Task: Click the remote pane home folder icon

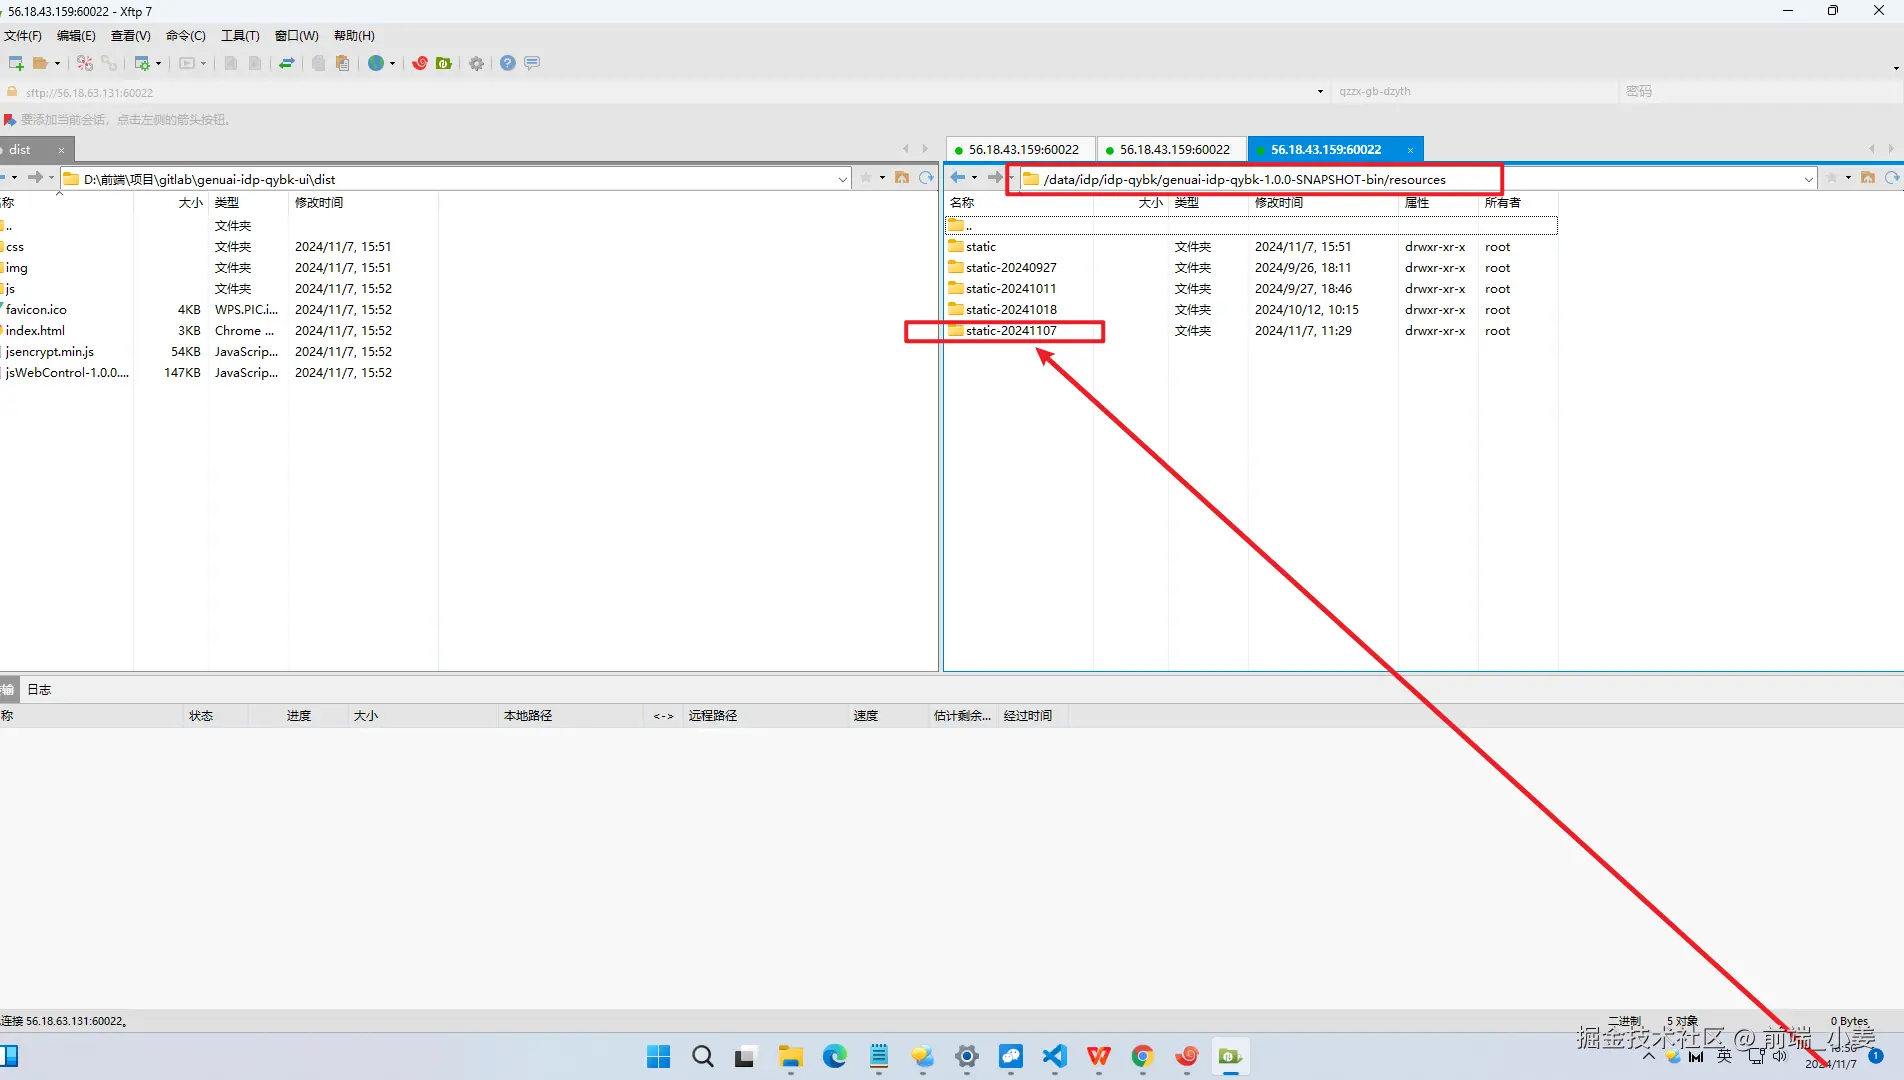Action: tap(1868, 178)
